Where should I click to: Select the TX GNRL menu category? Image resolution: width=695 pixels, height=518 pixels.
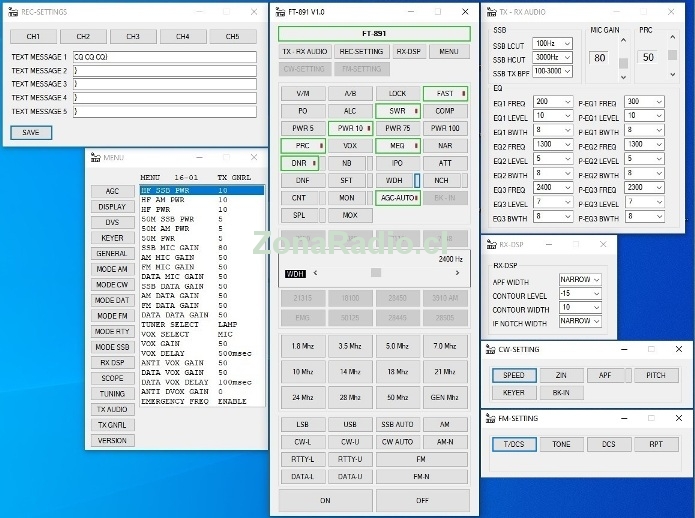(113, 425)
